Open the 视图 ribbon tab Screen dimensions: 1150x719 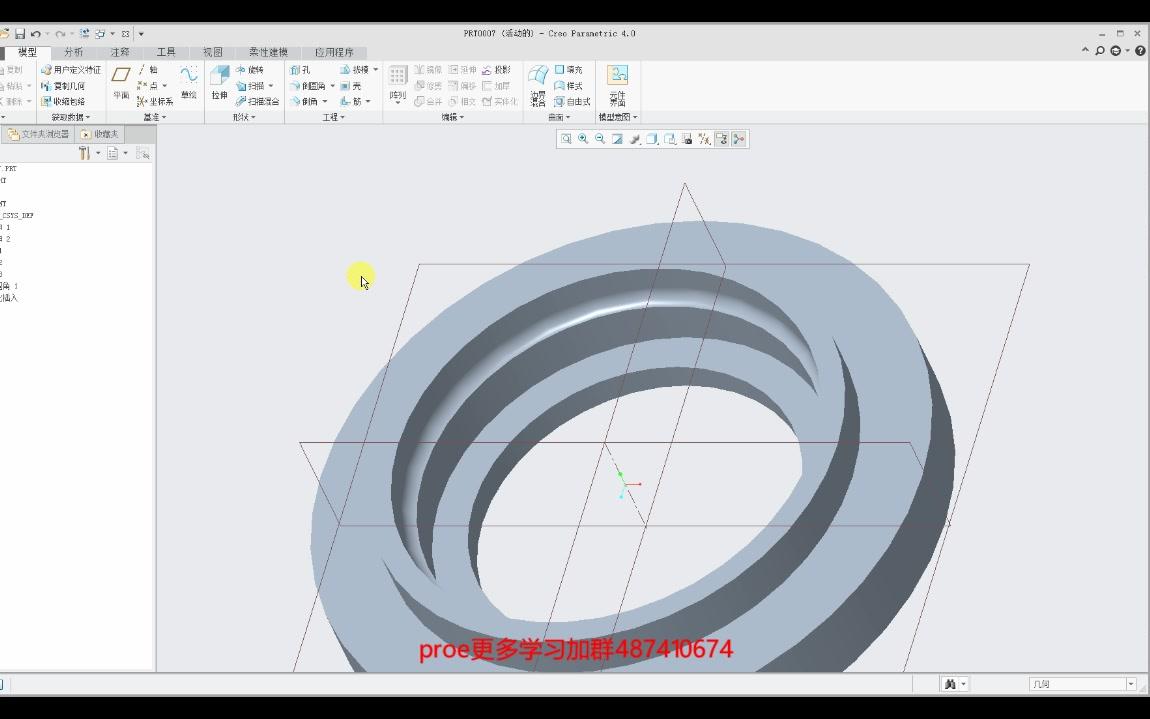[212, 52]
